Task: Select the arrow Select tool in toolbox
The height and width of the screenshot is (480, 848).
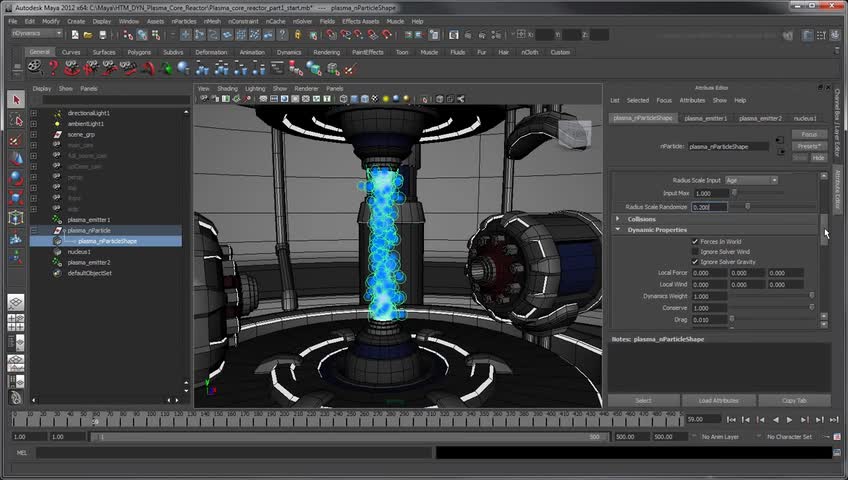Action: click(x=16, y=100)
